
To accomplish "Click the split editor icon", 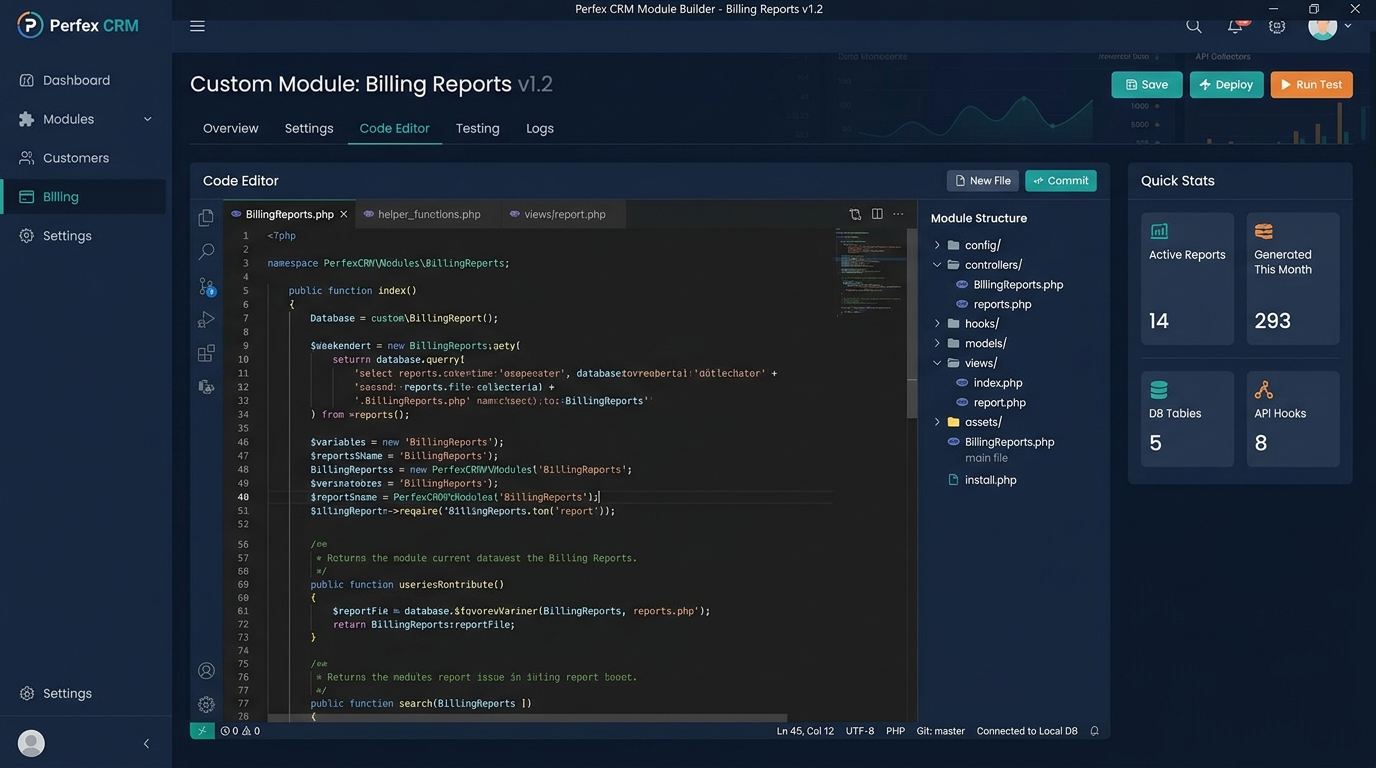I will point(877,214).
